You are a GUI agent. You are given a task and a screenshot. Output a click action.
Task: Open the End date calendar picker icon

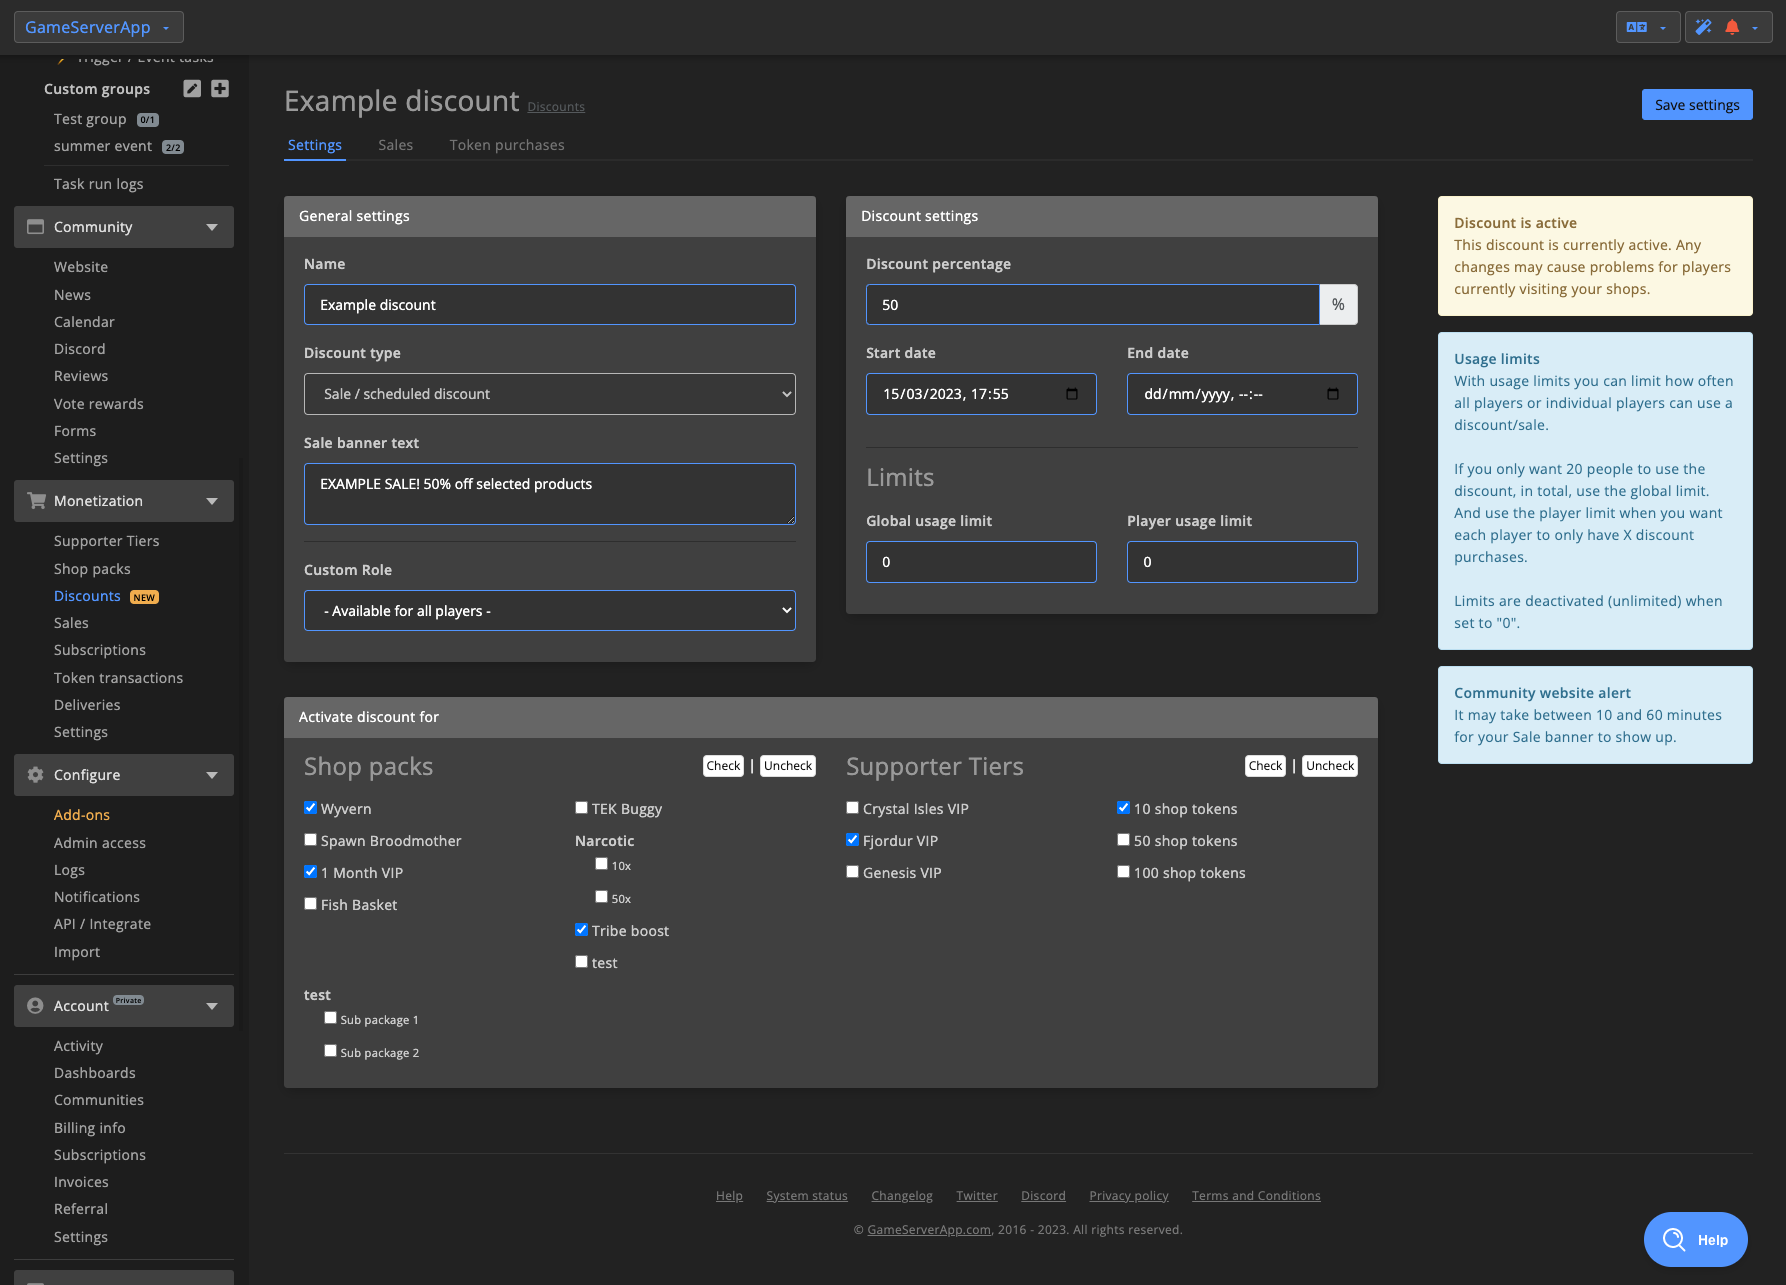click(1333, 394)
